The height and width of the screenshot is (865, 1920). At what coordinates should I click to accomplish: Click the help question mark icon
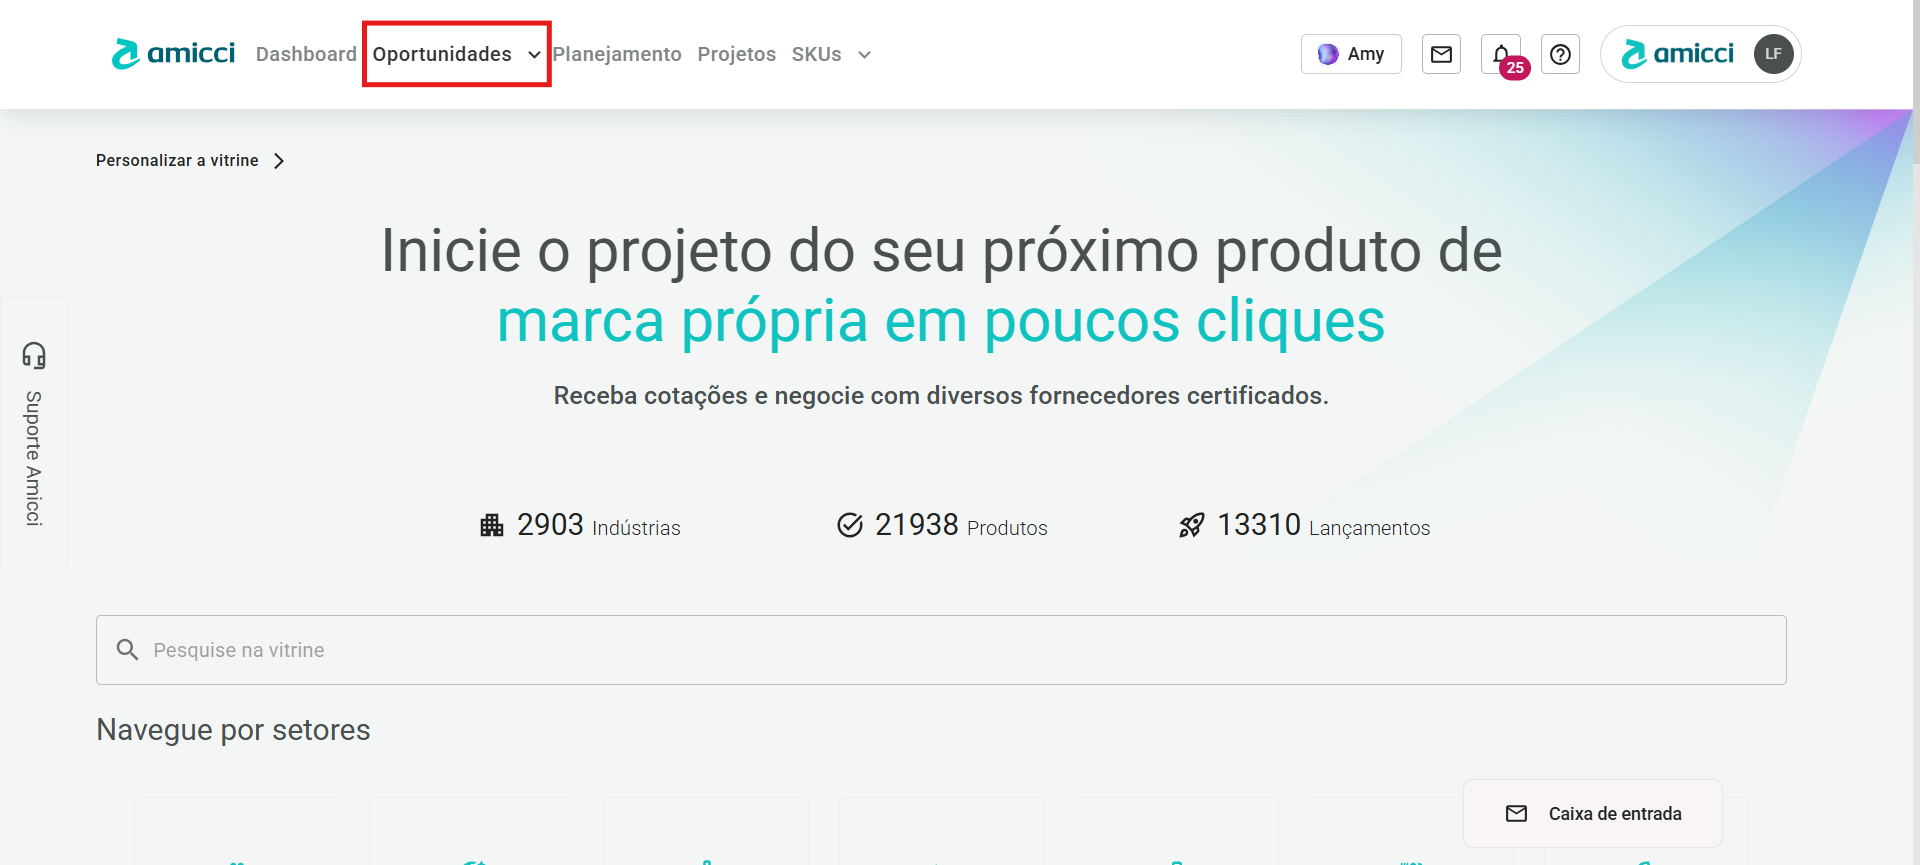point(1560,54)
